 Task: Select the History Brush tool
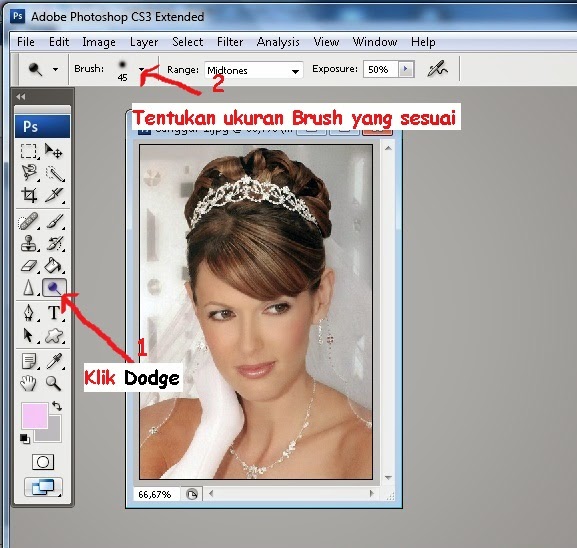coord(55,243)
